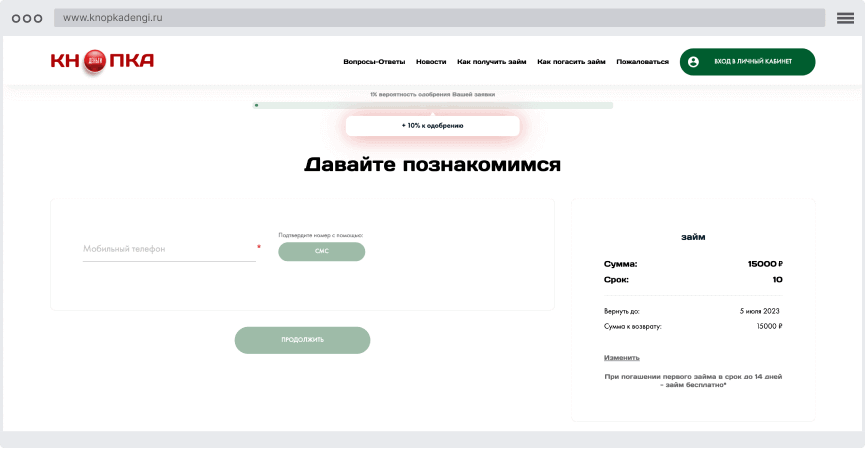Click the approval probability progress bar

pos(433,105)
